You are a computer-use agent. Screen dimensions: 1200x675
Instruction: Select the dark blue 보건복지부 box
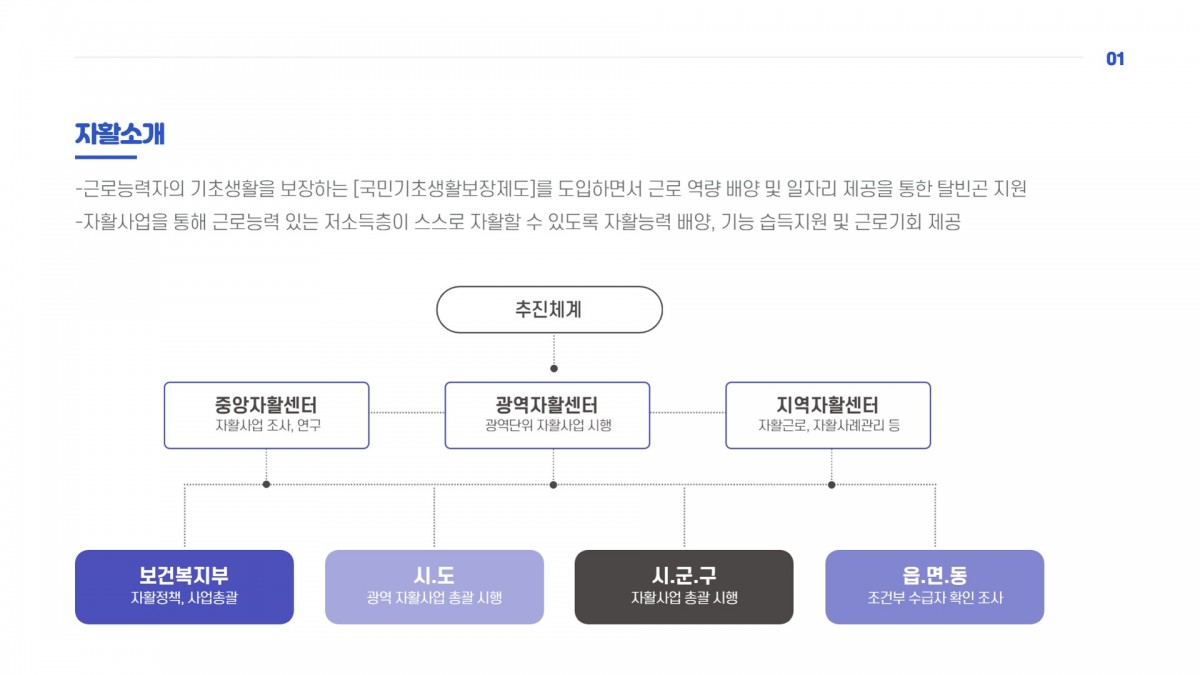click(184, 587)
